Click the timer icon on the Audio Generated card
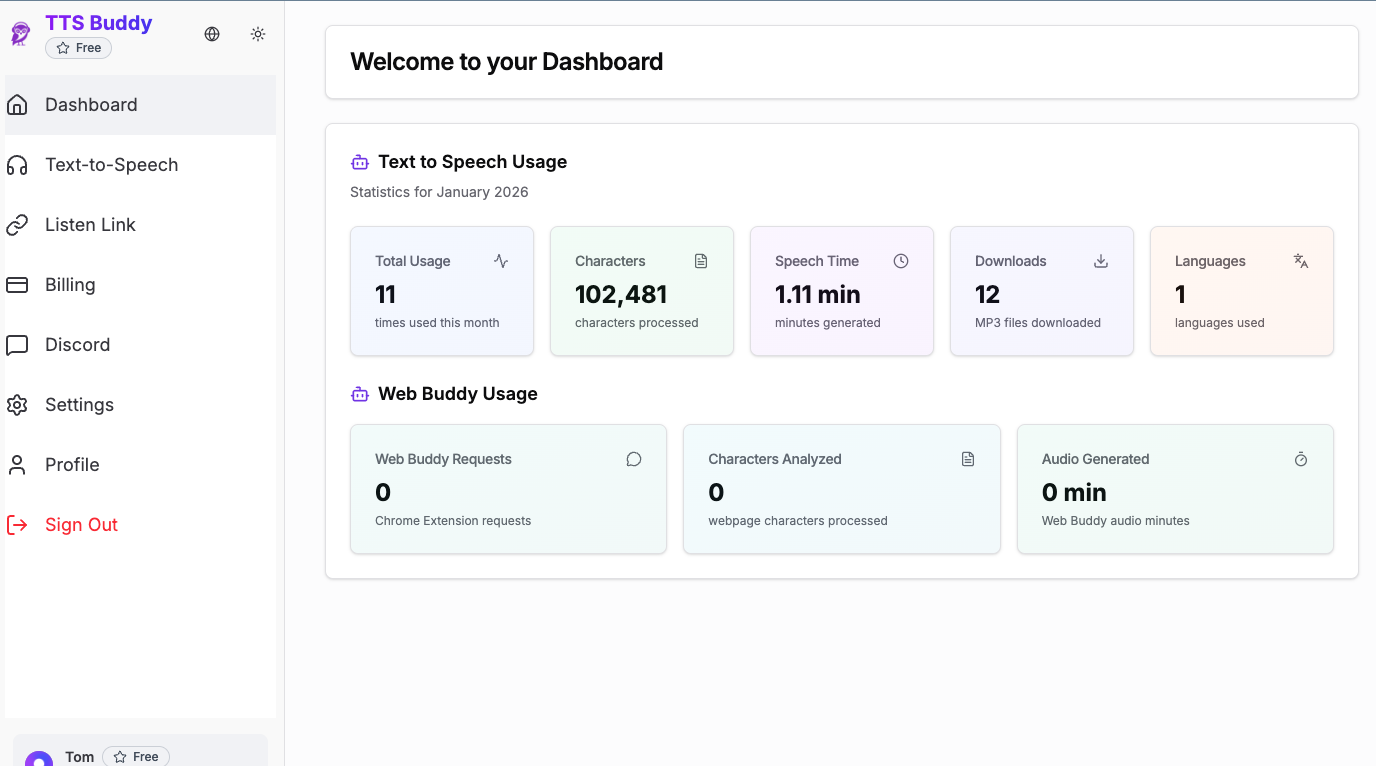Image resolution: width=1376 pixels, height=766 pixels. 1300,458
